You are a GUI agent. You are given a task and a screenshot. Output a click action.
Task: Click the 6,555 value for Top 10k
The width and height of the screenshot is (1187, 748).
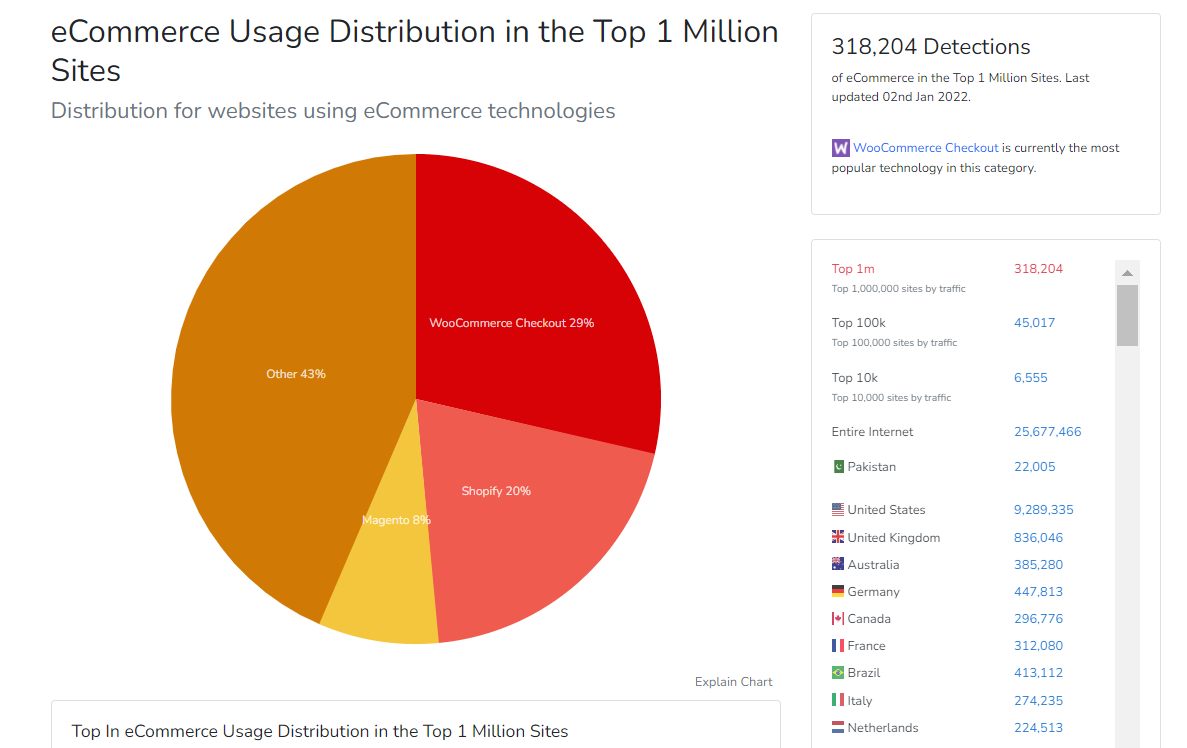tap(1030, 378)
